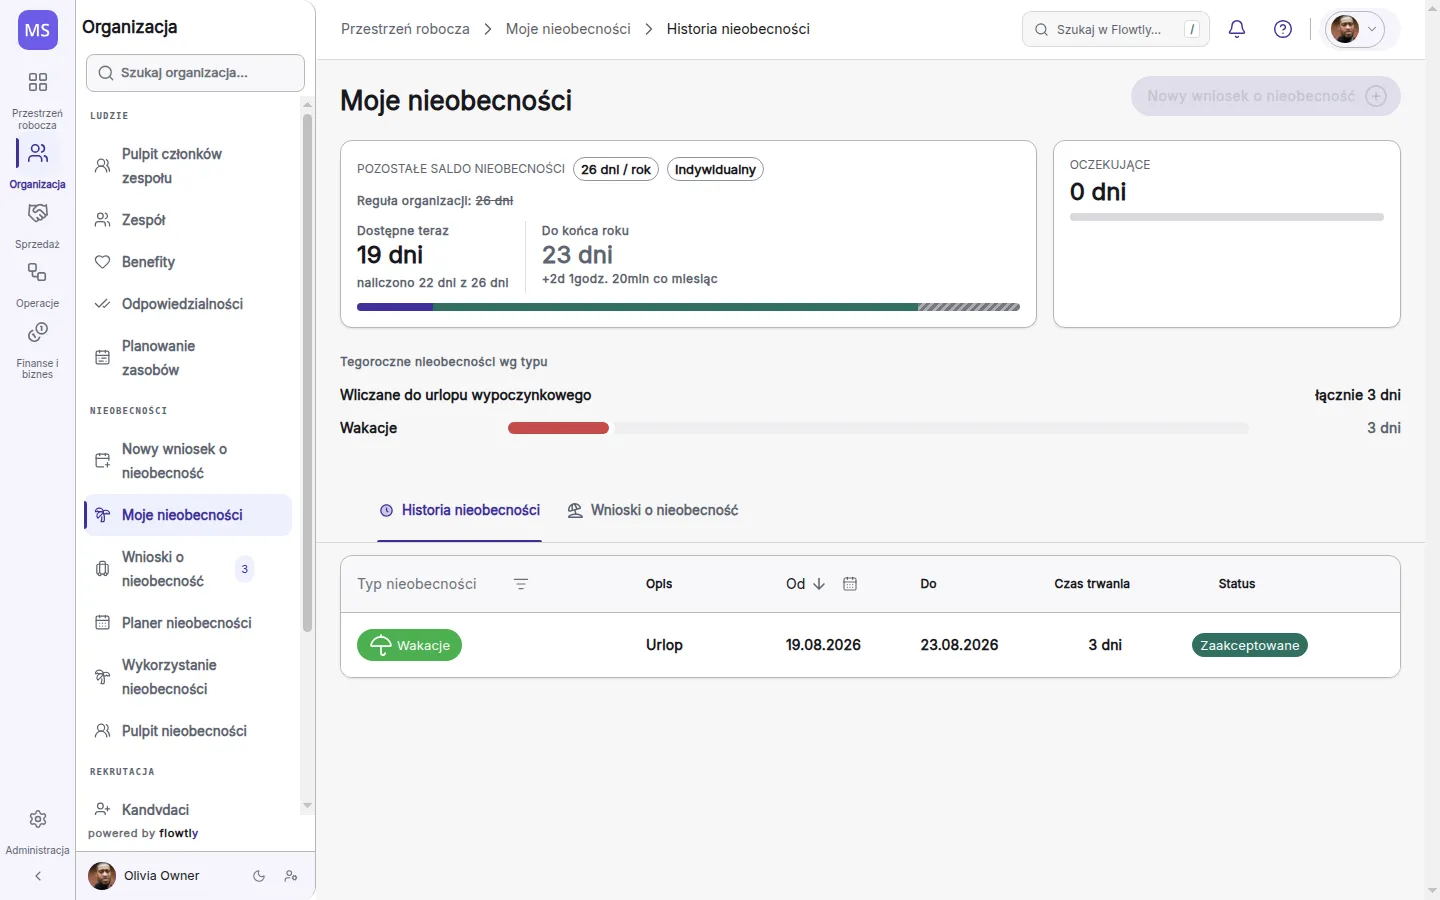
Task: Click Moje nieobecności breadcrumb link
Action: (x=568, y=29)
